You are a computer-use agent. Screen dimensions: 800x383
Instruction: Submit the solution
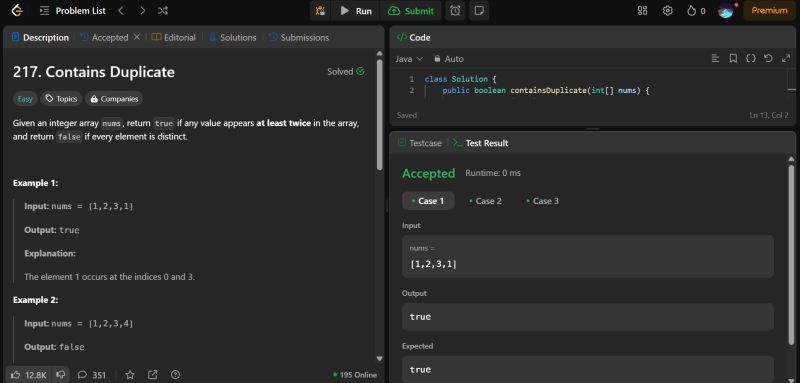click(411, 11)
